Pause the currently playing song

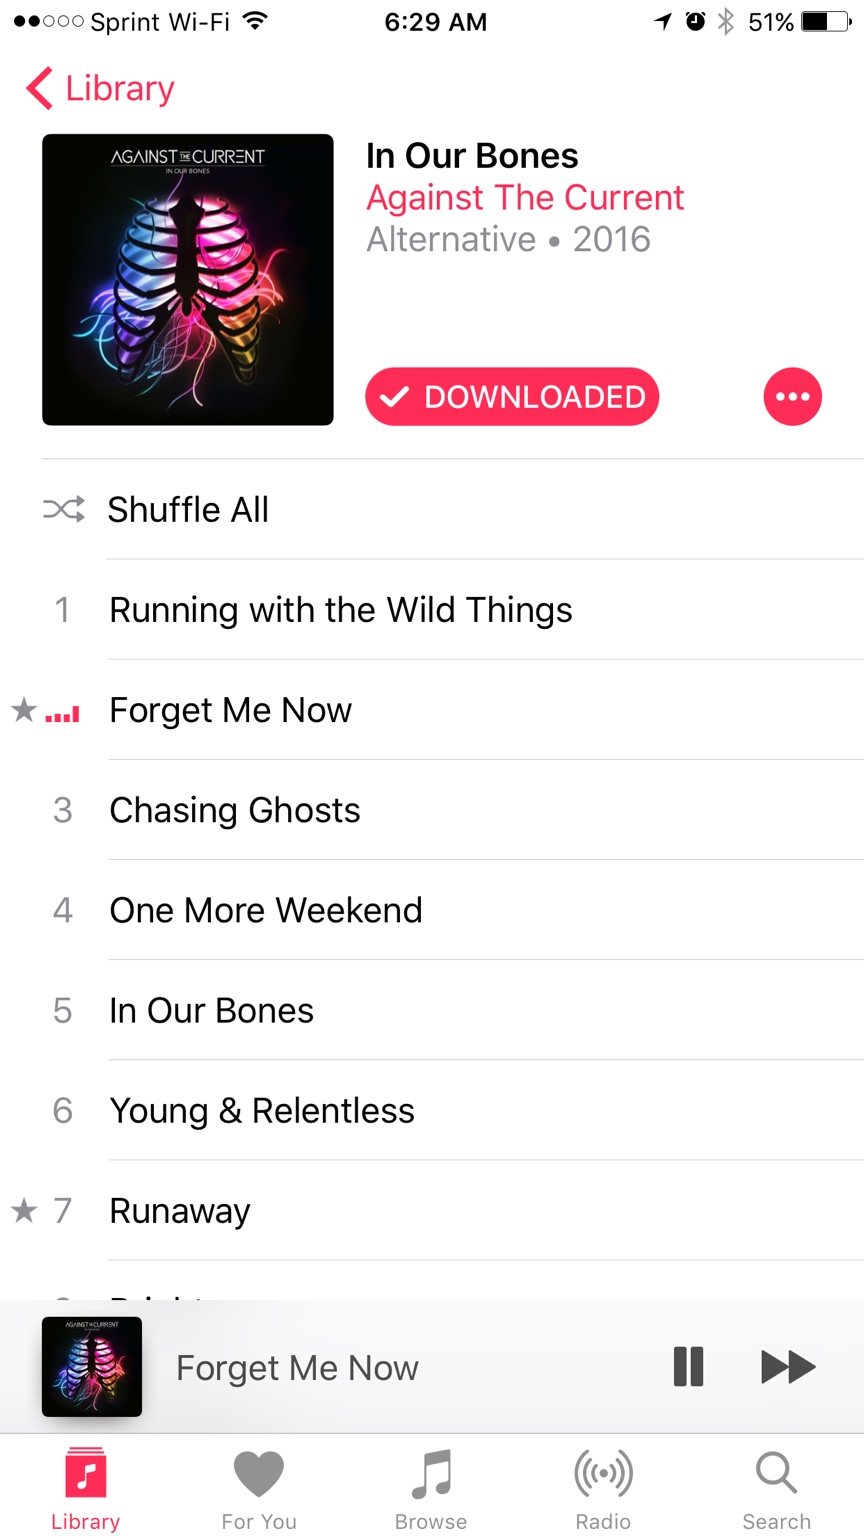point(688,1367)
